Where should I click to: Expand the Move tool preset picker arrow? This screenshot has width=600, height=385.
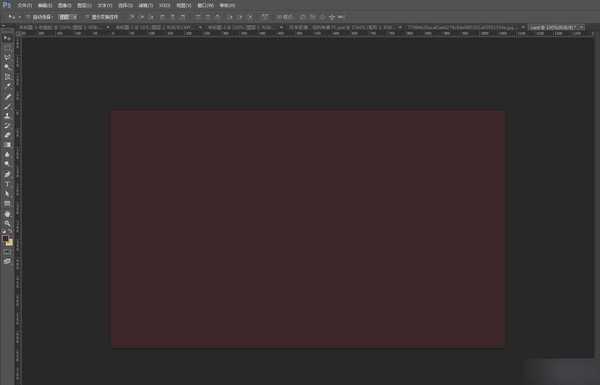(x=19, y=17)
